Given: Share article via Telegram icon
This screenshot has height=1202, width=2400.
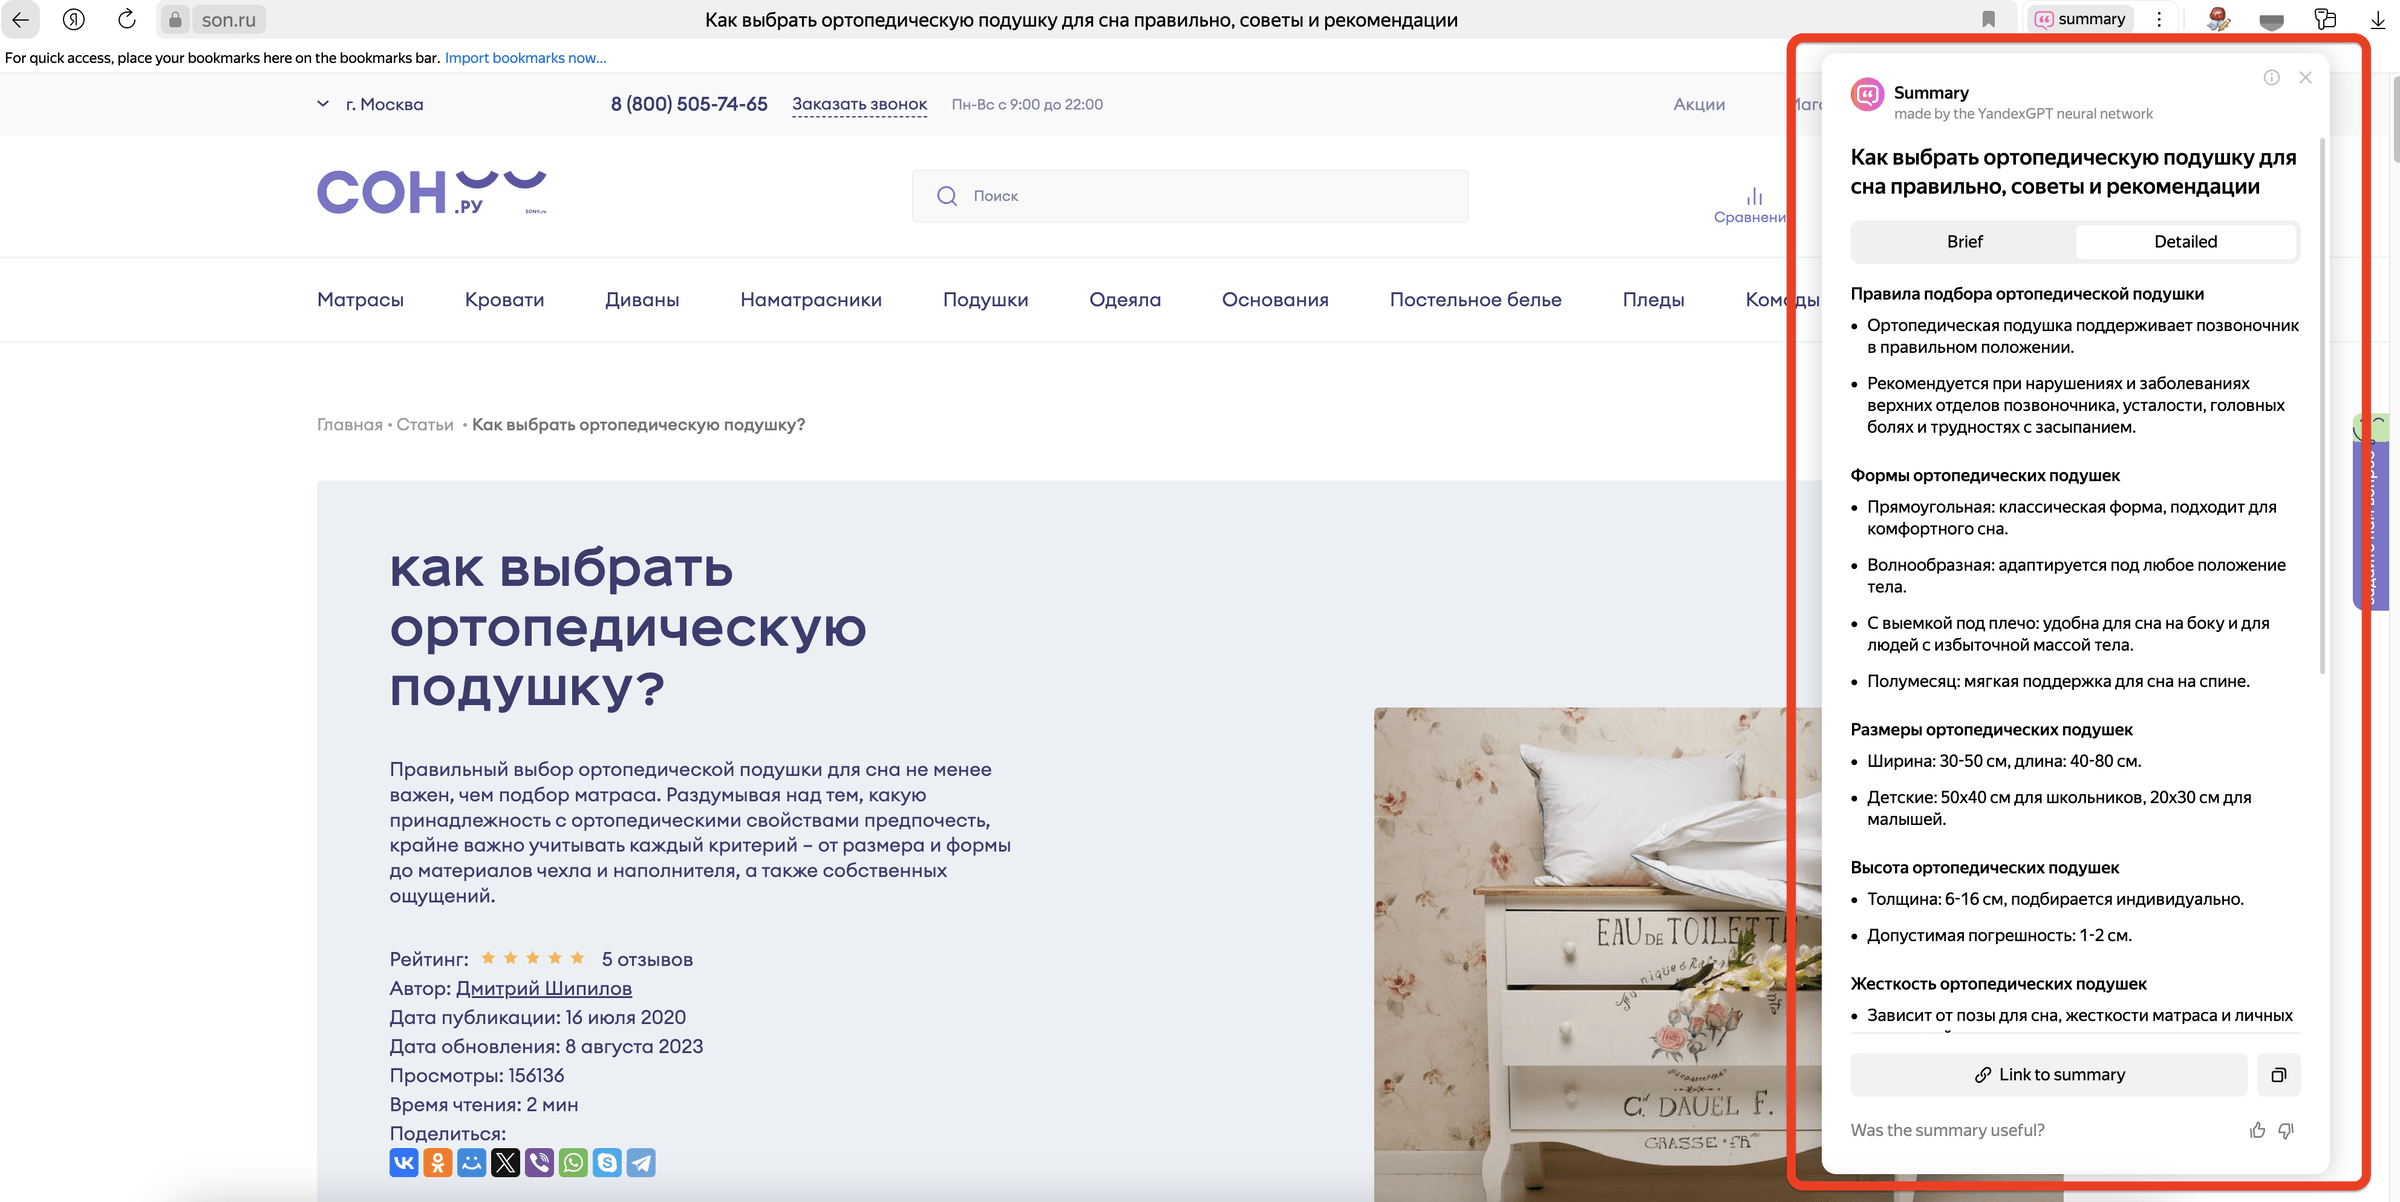Looking at the screenshot, I should (x=641, y=1163).
